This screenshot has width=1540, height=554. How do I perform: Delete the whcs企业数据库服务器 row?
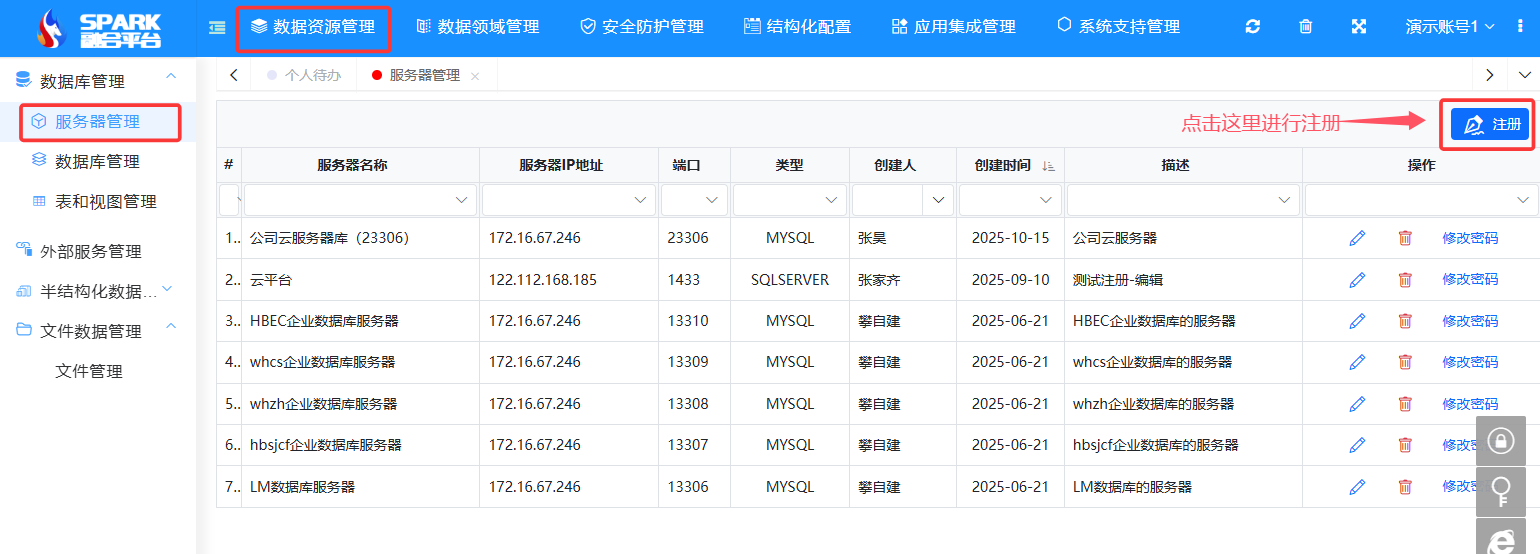(1405, 362)
